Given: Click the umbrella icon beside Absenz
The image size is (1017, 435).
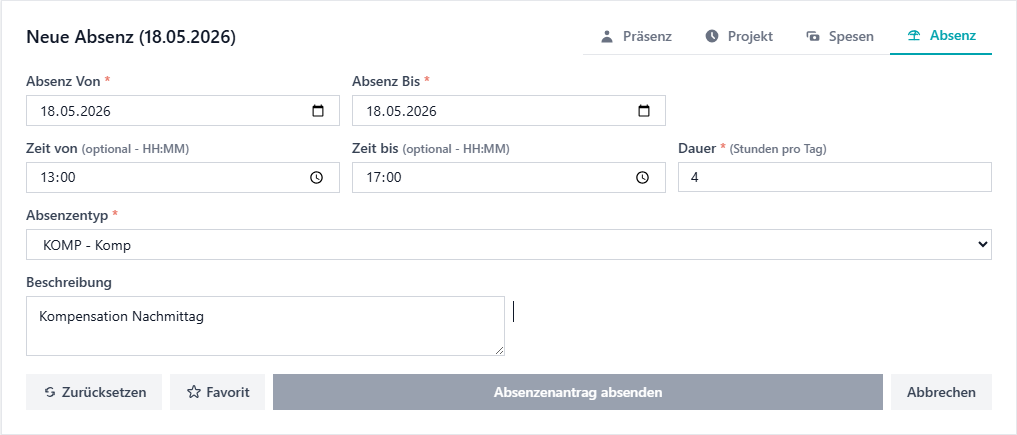Looking at the screenshot, I should point(915,36).
